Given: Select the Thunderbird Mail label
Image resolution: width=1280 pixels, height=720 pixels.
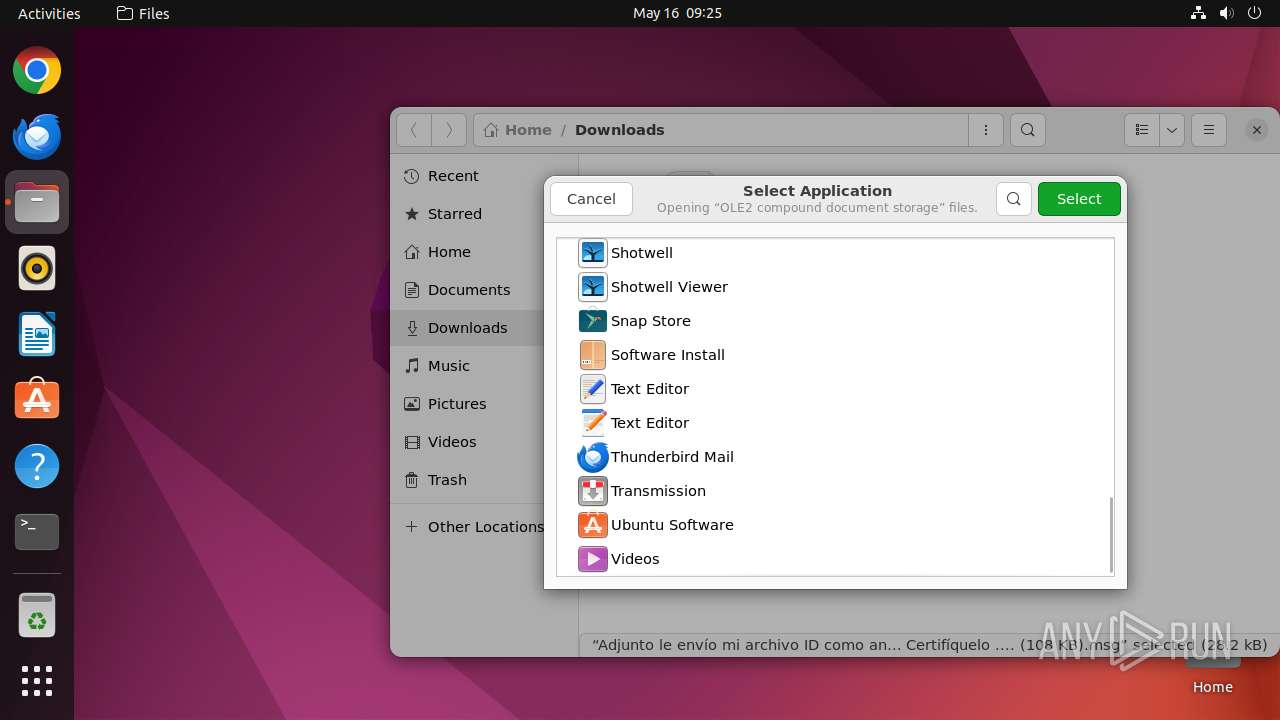Looking at the screenshot, I should (x=672, y=457).
